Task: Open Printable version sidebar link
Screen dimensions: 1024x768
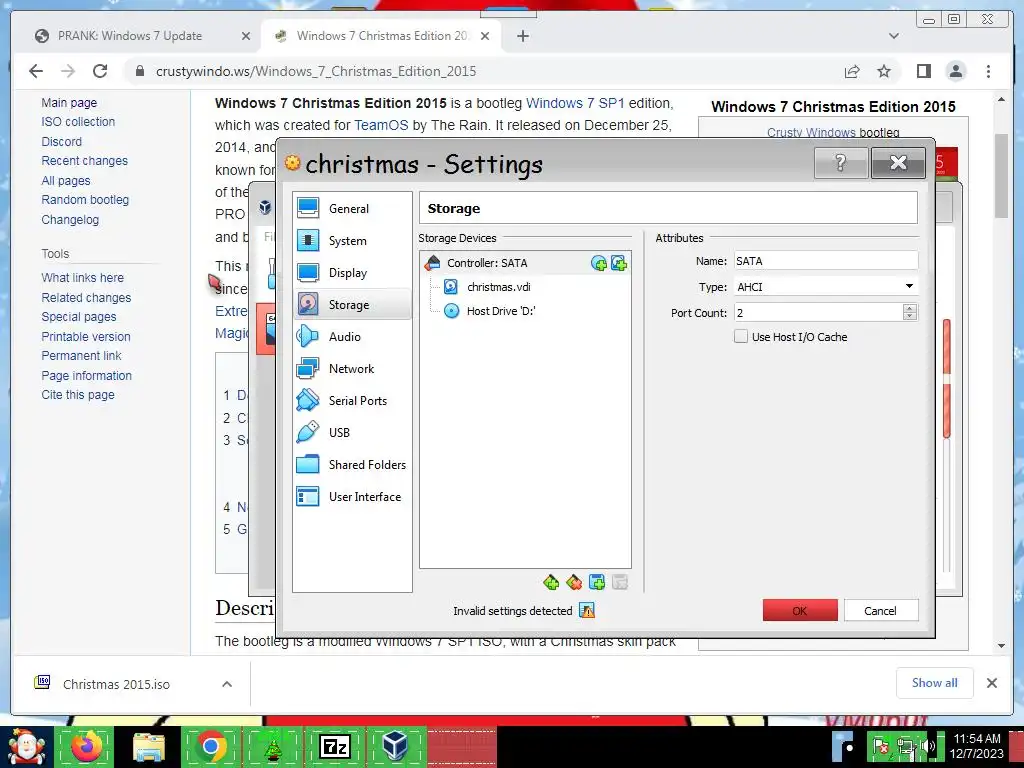Action: pyautogui.click(x=86, y=336)
